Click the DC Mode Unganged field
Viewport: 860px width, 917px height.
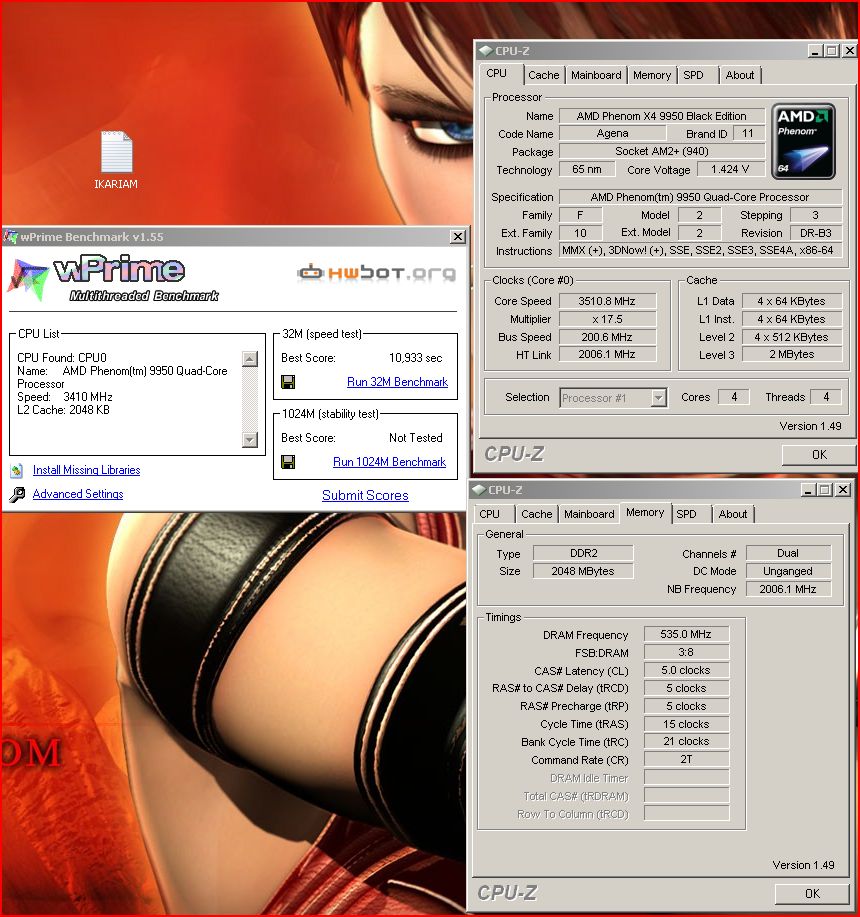coord(788,571)
